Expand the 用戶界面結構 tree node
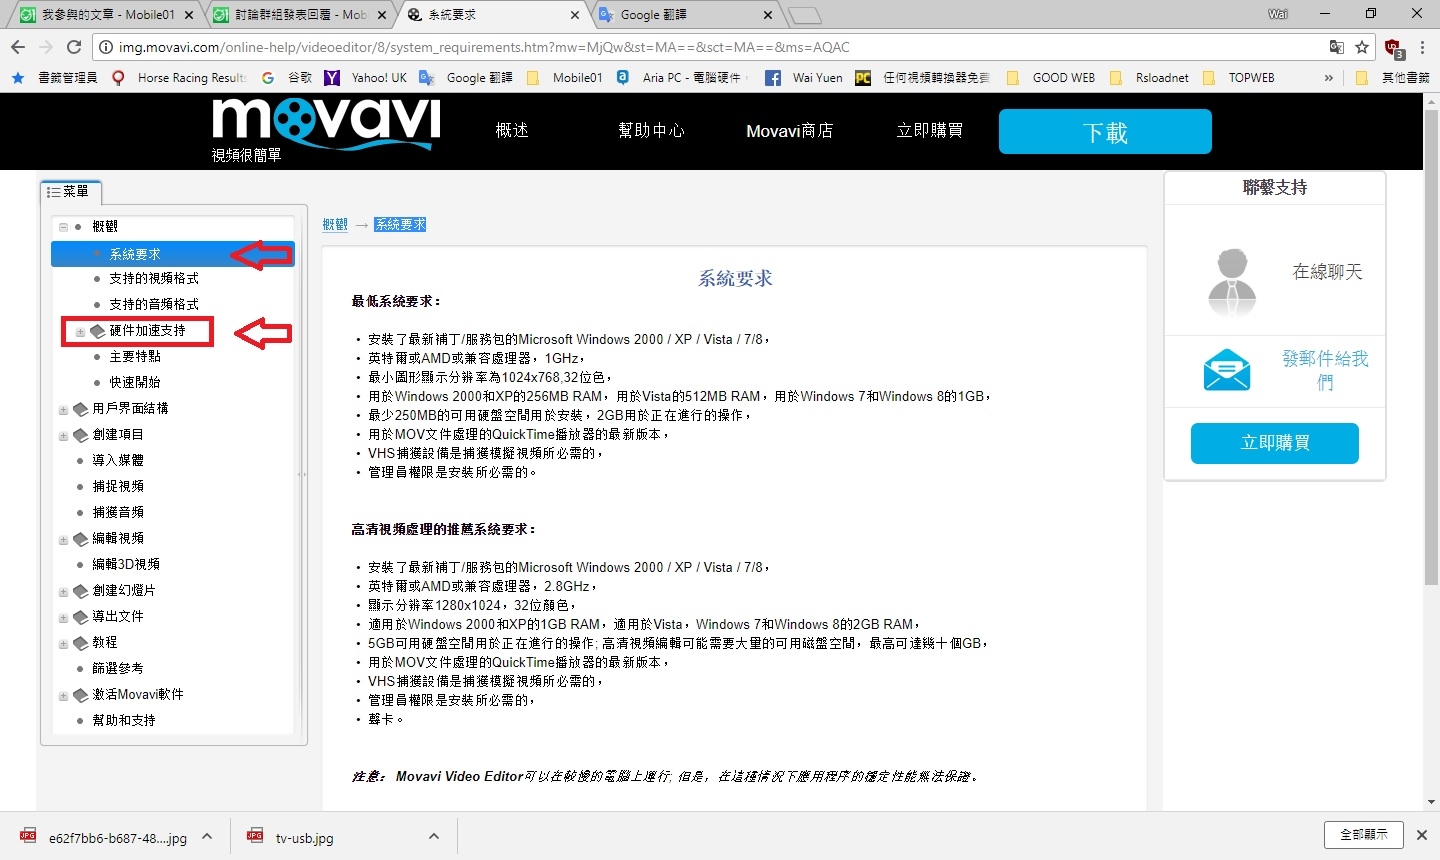 tap(63, 410)
